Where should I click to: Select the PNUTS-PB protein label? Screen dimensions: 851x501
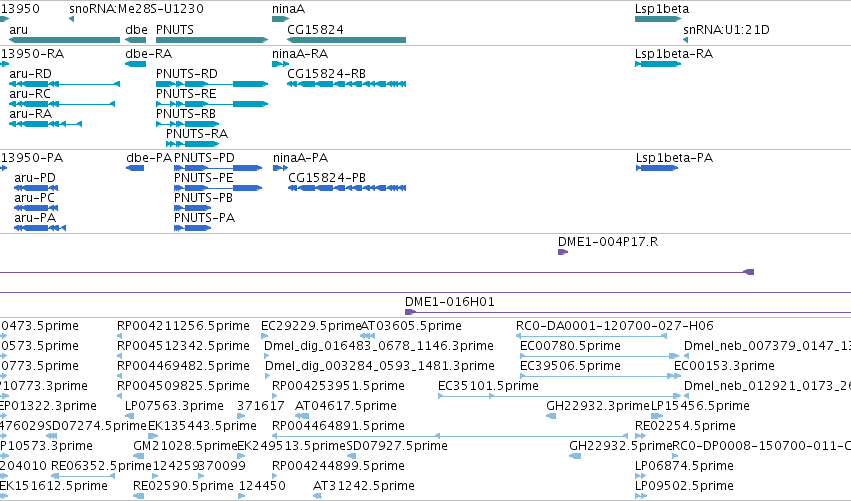(204, 198)
